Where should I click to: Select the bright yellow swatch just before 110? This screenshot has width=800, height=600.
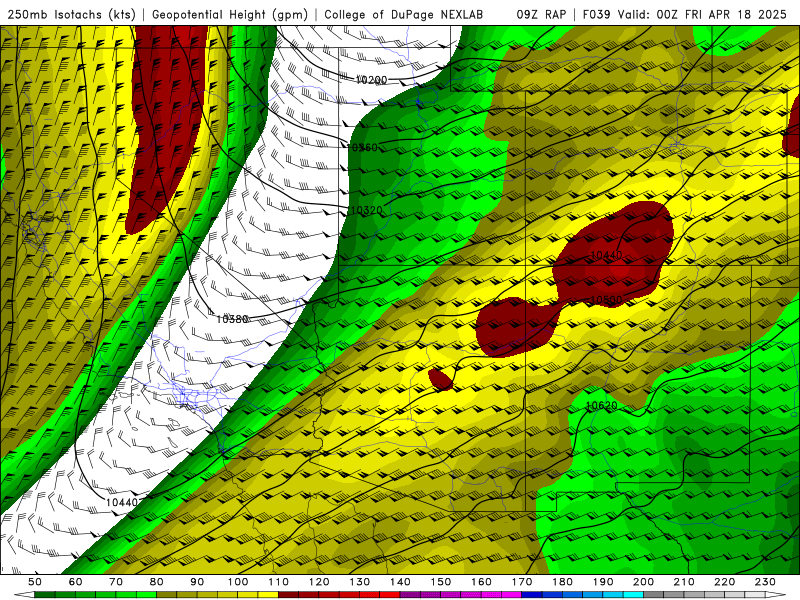coord(268,595)
